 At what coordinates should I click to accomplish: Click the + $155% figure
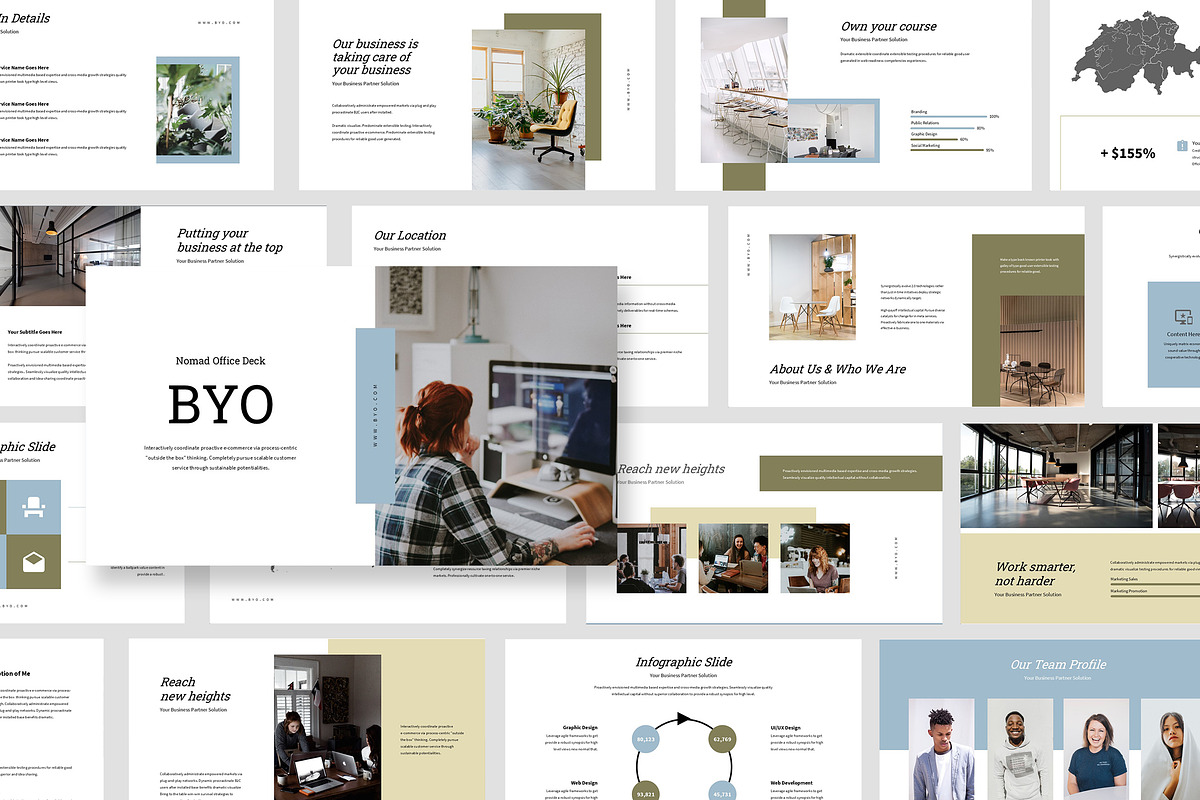pos(1127,153)
